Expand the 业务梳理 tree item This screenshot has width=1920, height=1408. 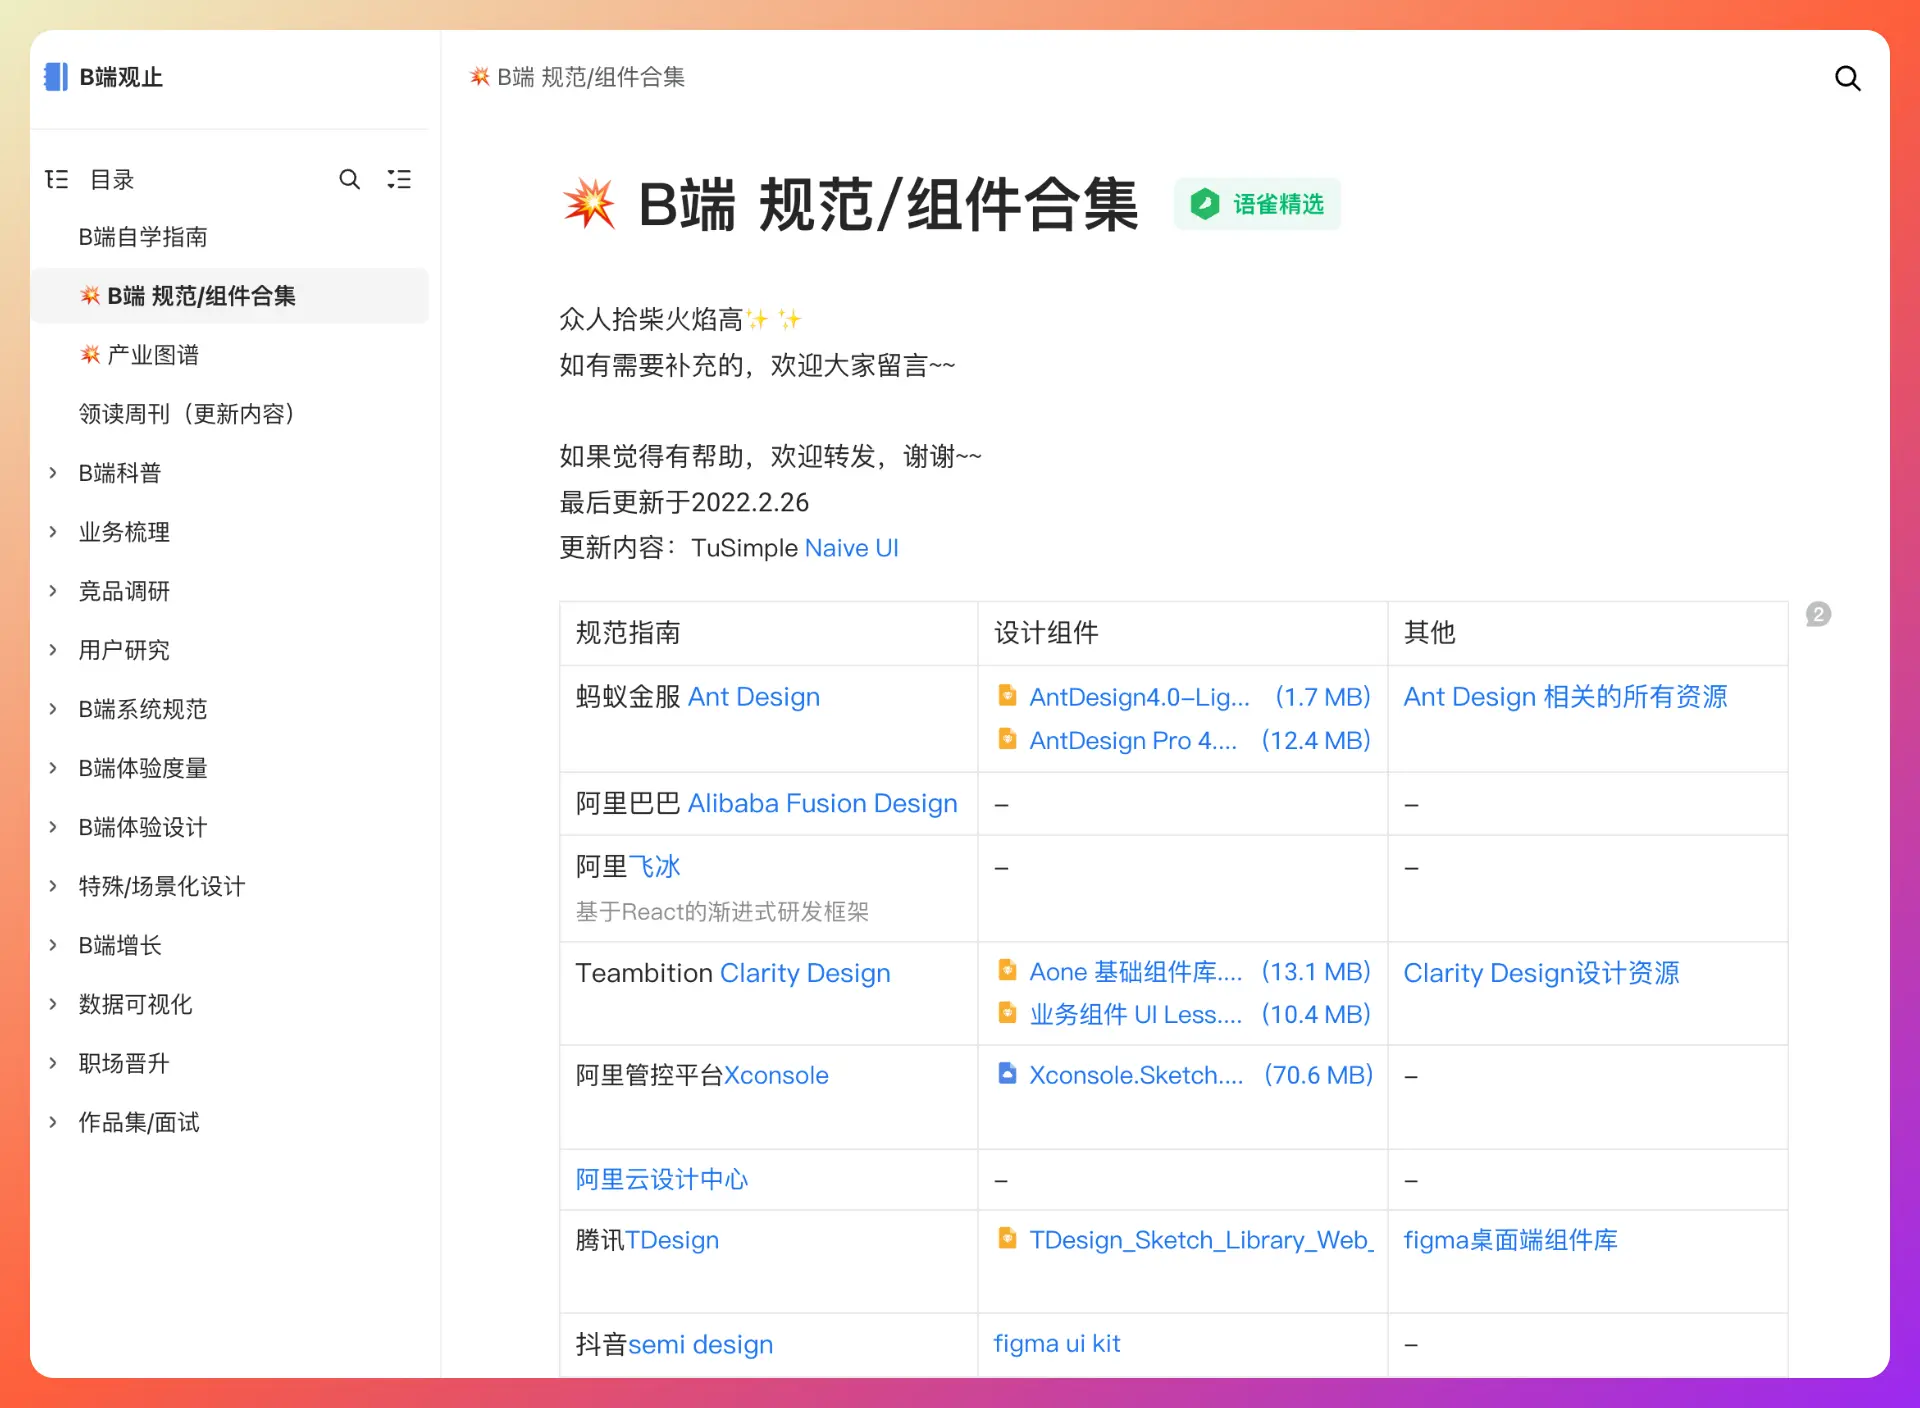pyautogui.click(x=53, y=532)
